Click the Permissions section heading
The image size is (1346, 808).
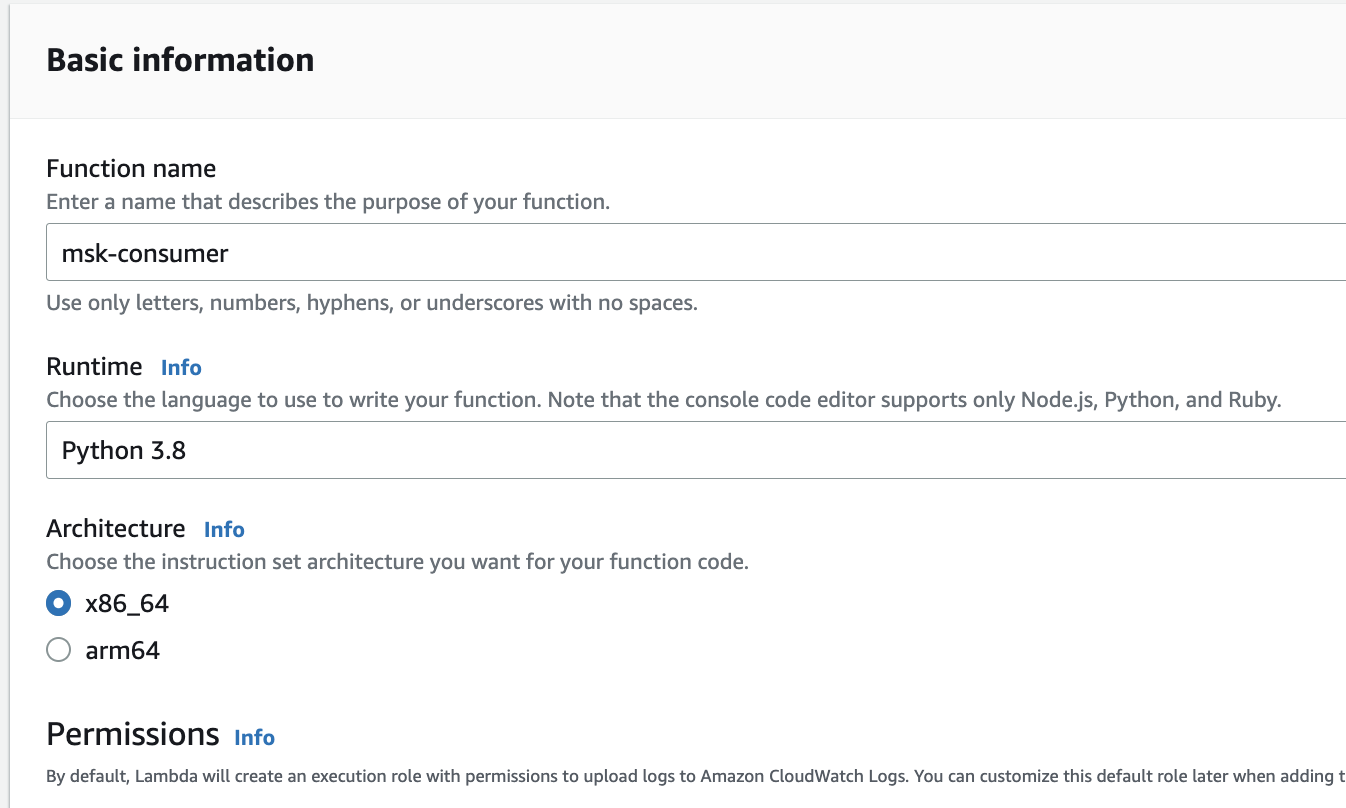(132, 735)
